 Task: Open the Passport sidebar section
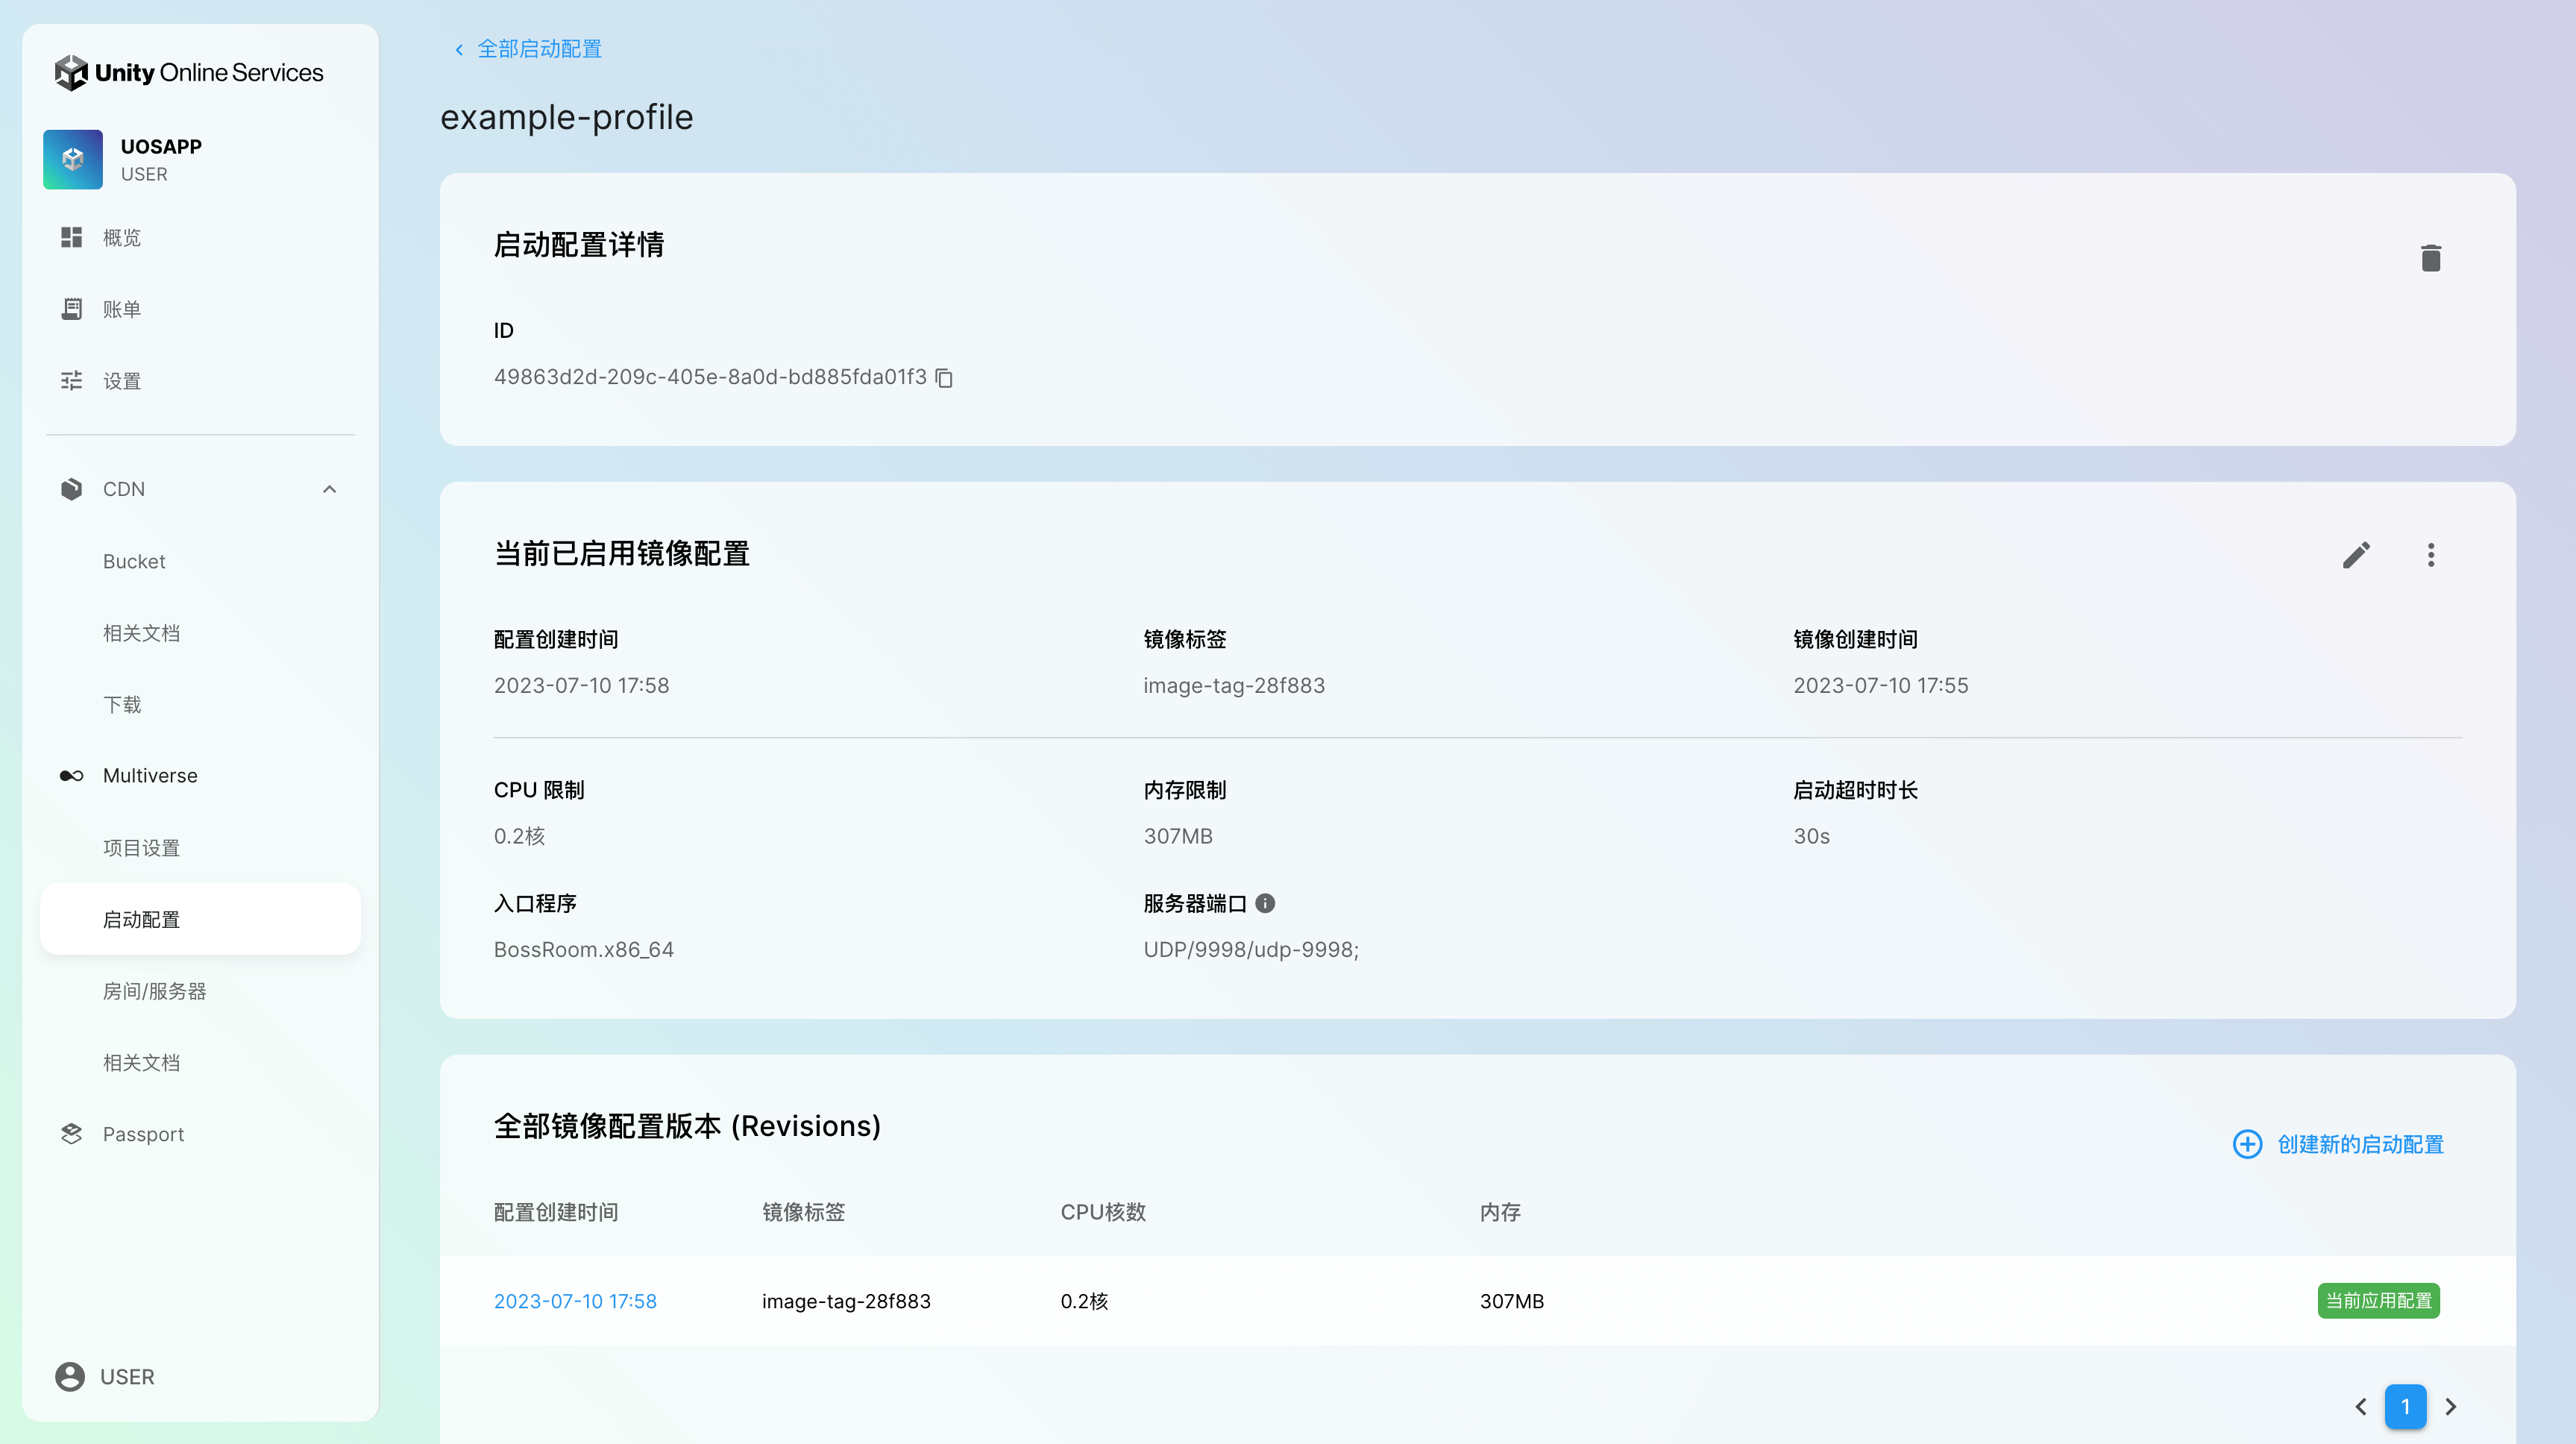143,1134
